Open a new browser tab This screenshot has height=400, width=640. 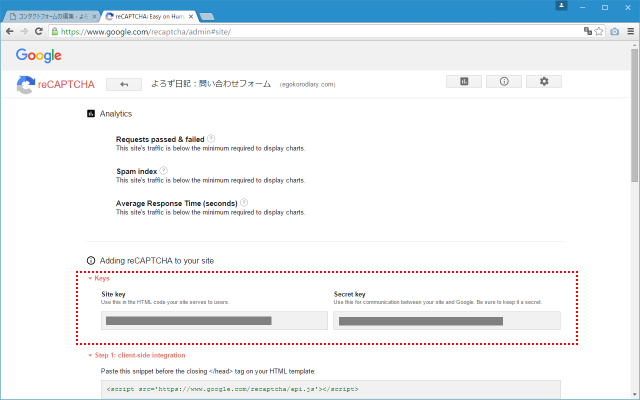(x=207, y=17)
